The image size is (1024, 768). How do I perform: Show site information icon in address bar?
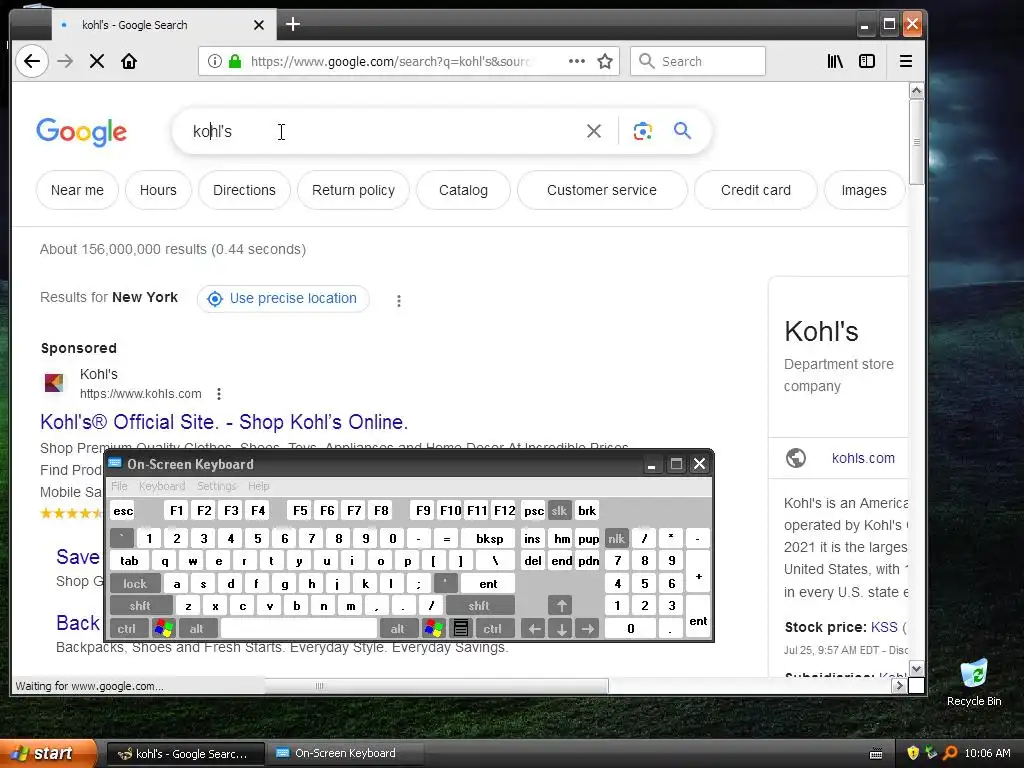pyautogui.click(x=214, y=61)
